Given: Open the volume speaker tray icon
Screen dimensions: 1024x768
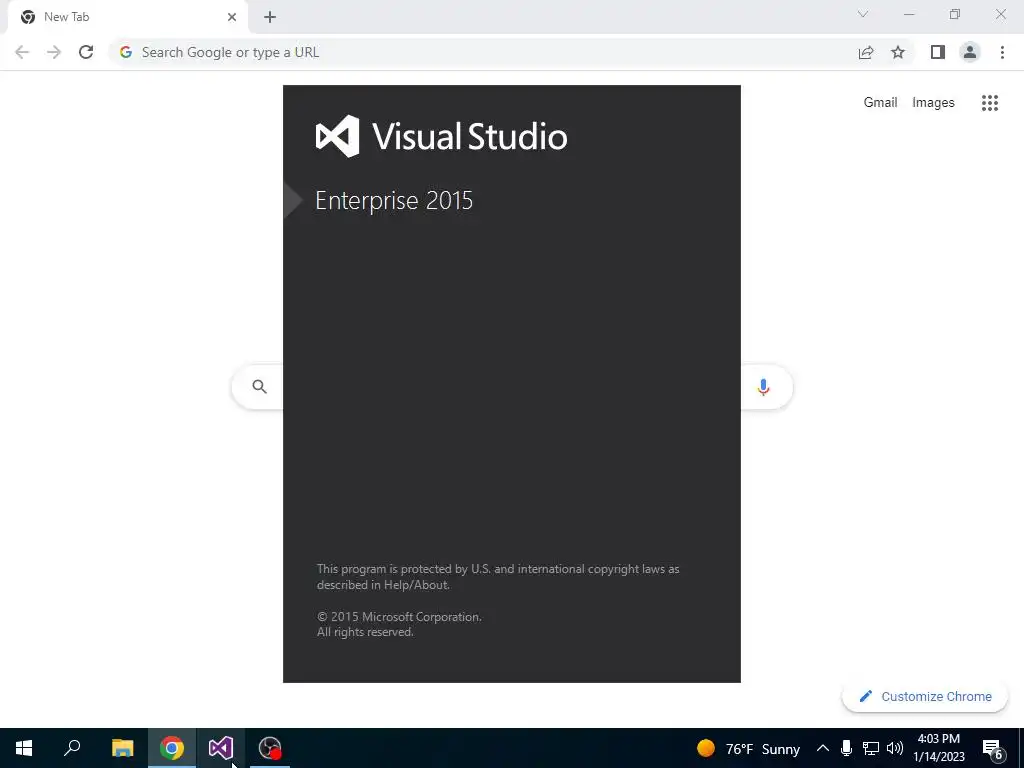Looking at the screenshot, I should pyautogui.click(x=895, y=748).
